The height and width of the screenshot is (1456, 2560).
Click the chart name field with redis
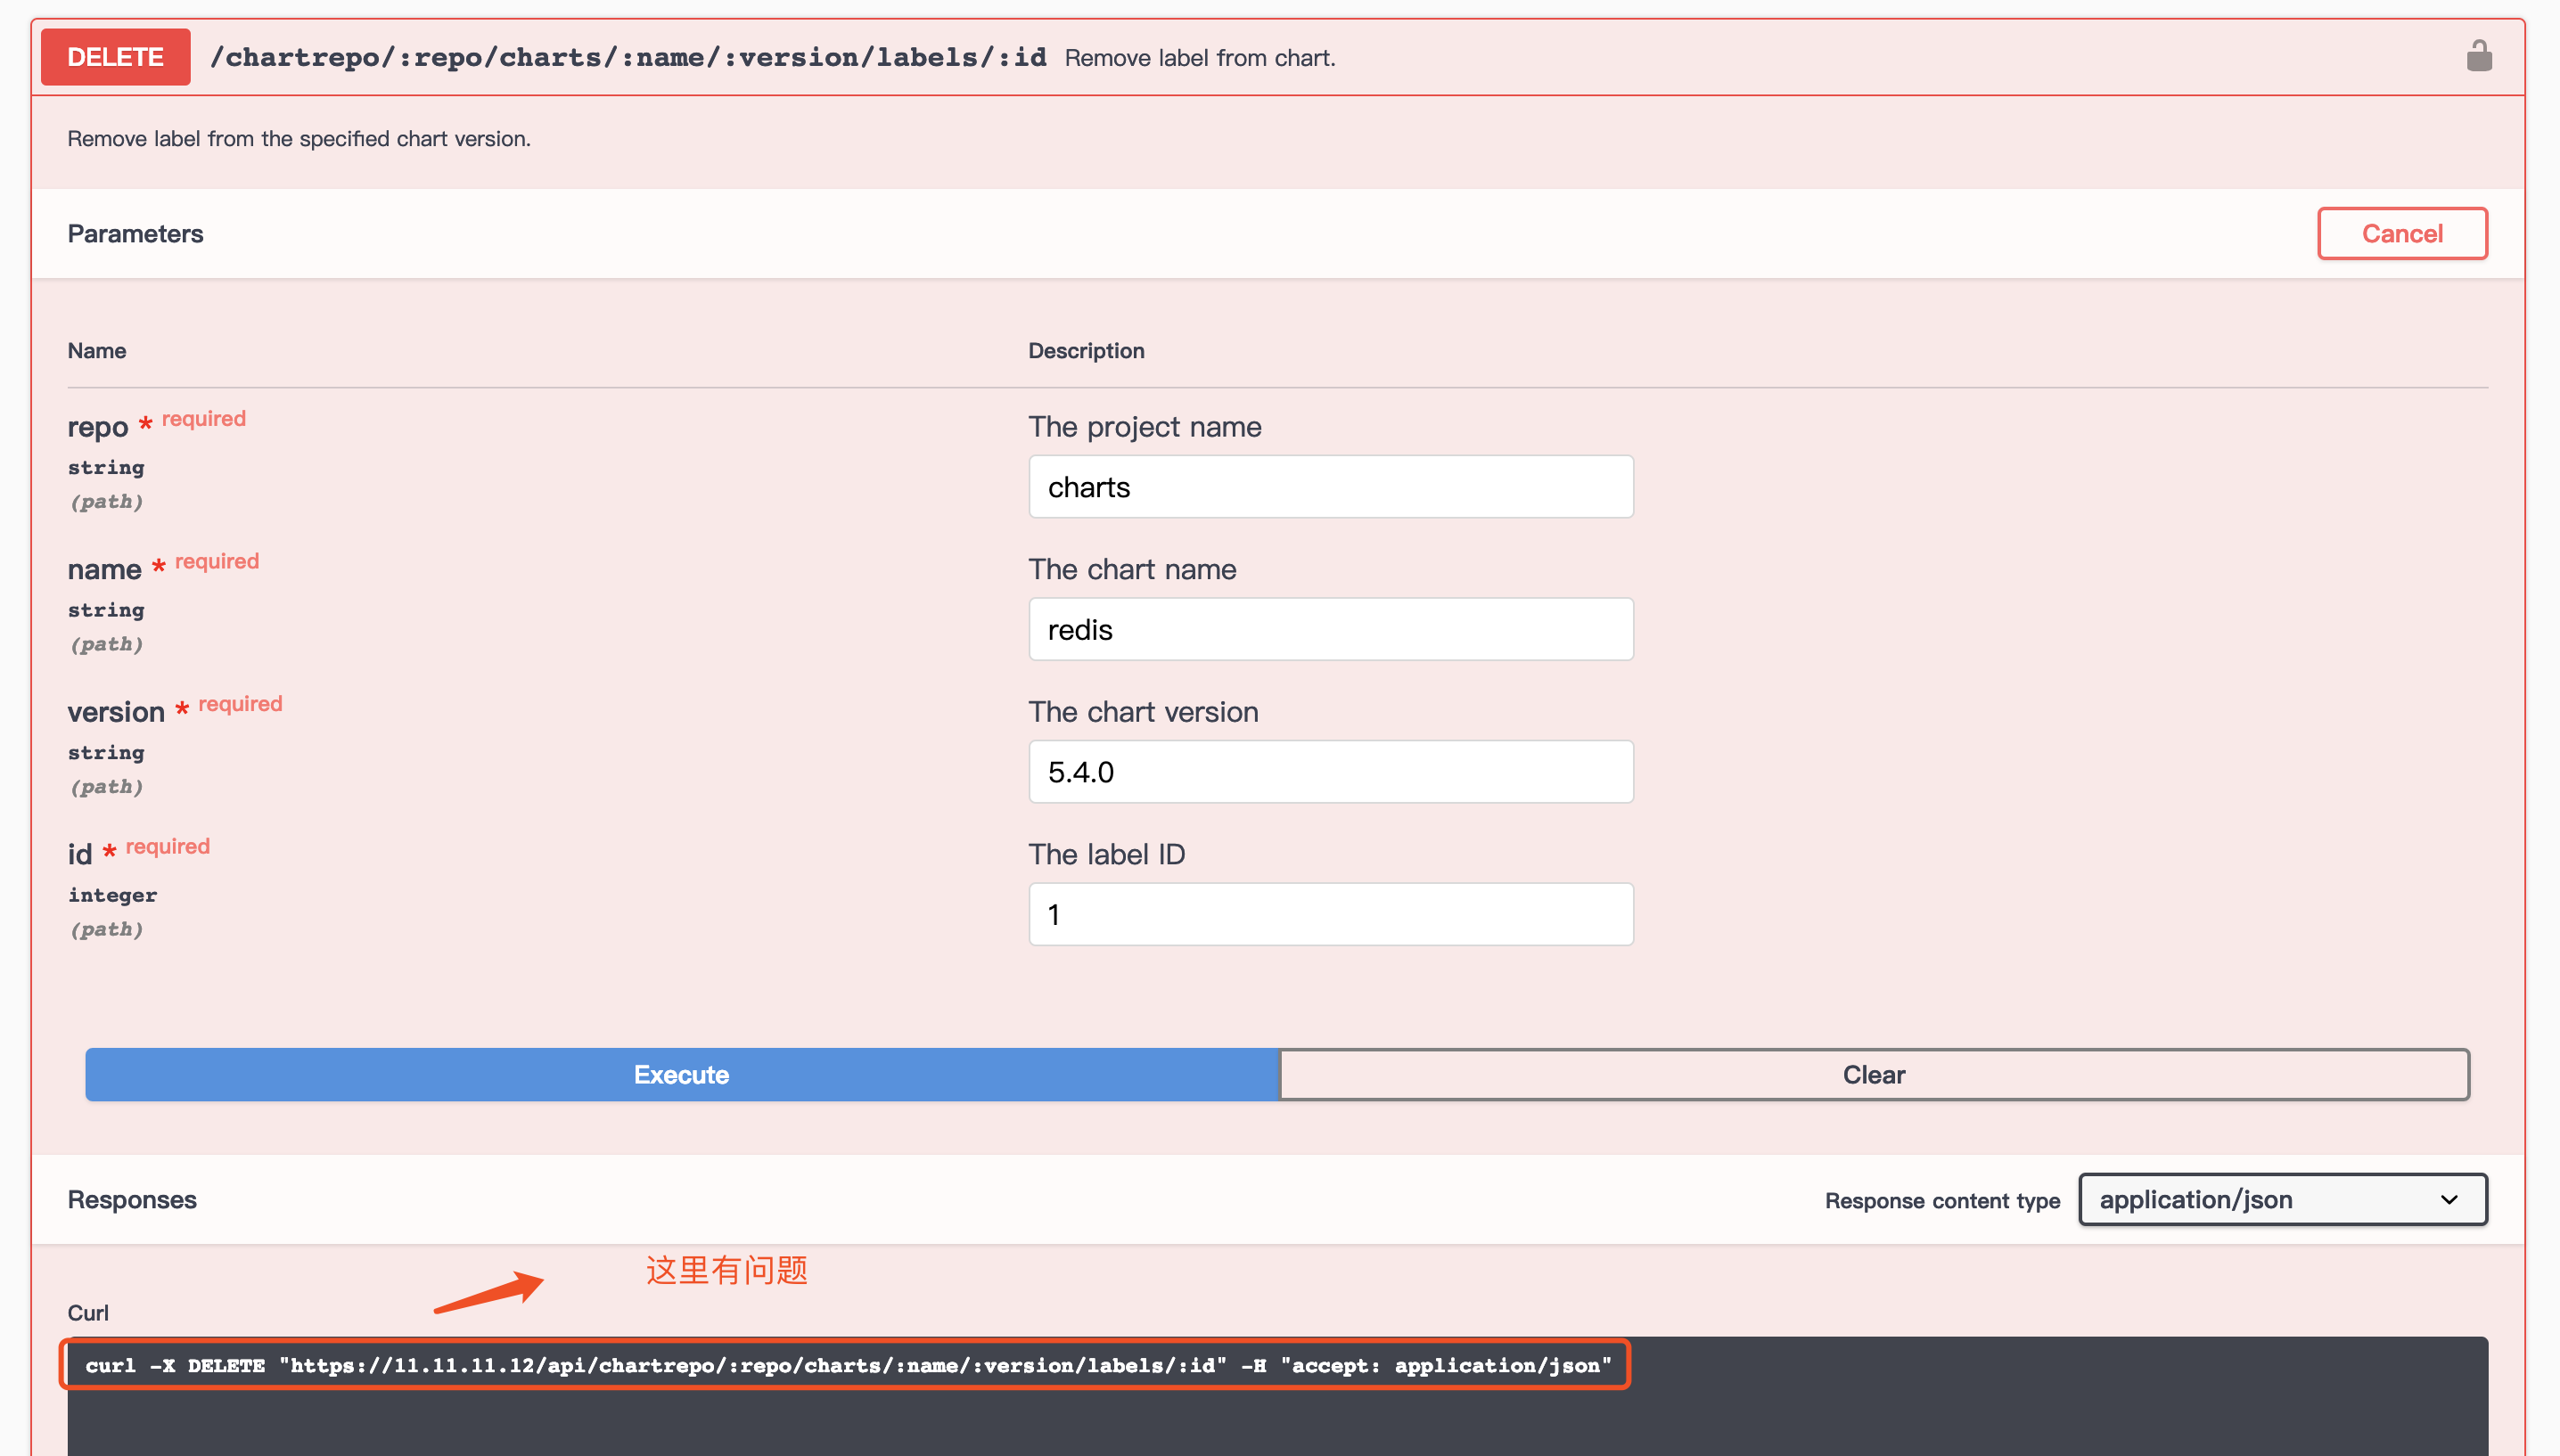tap(1330, 629)
